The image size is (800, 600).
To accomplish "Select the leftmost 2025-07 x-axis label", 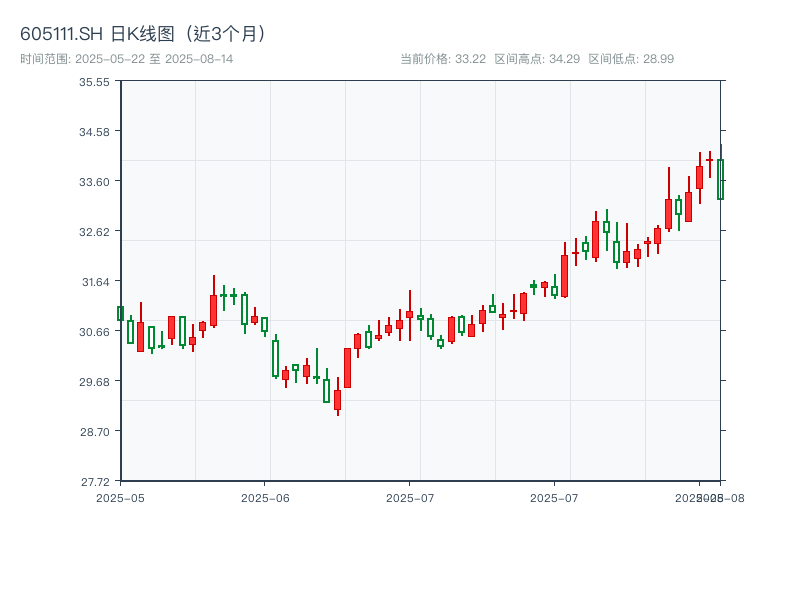I will pyautogui.click(x=410, y=497).
